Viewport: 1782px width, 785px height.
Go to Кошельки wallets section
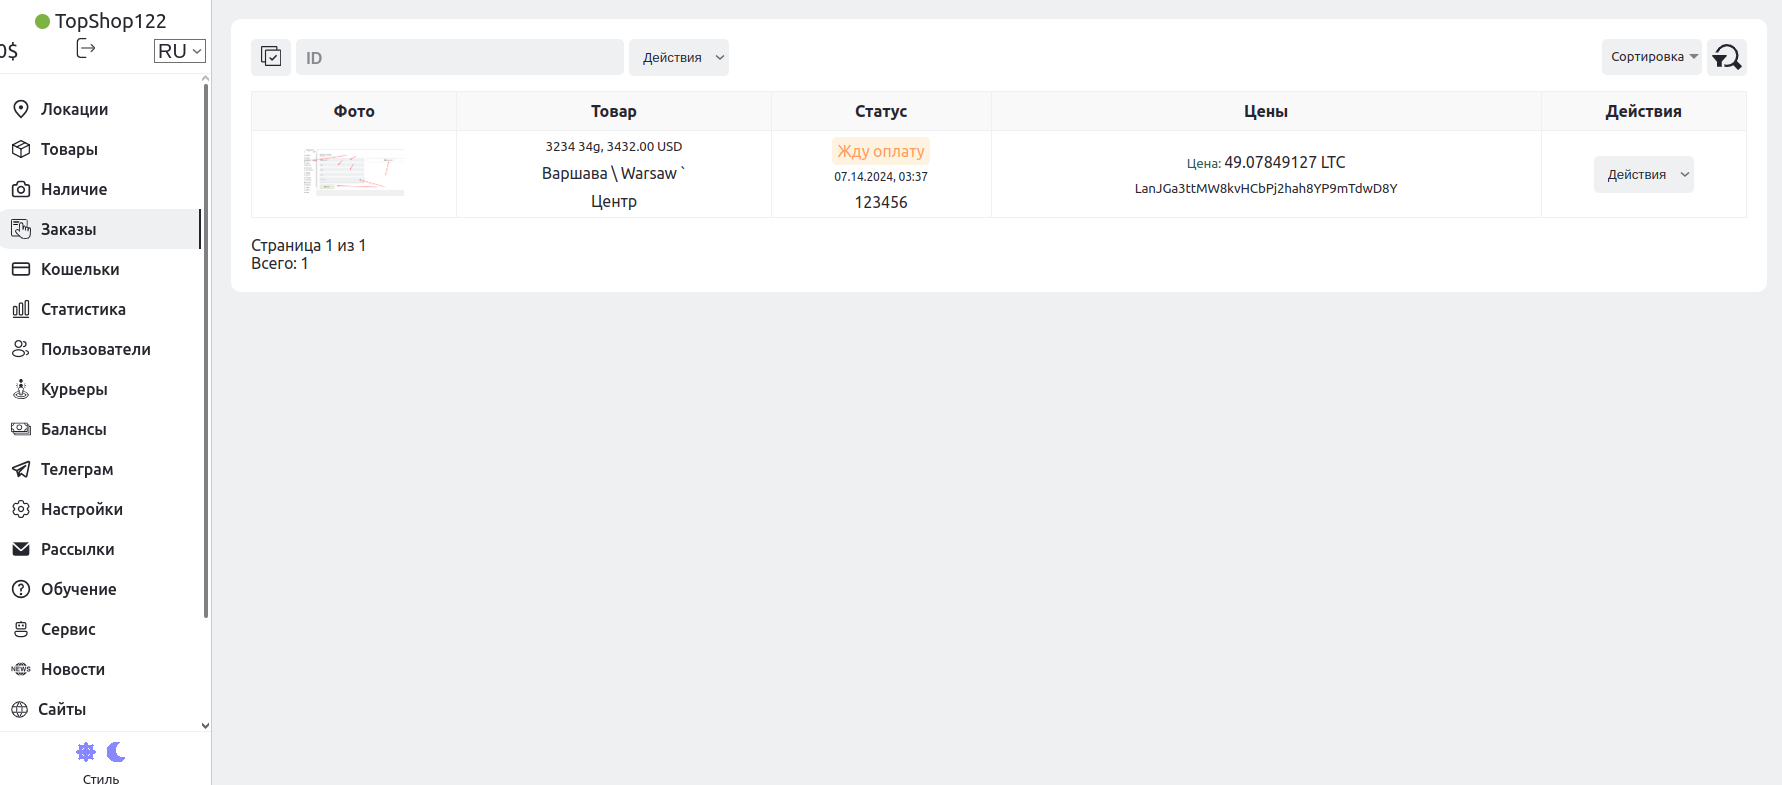pos(80,269)
